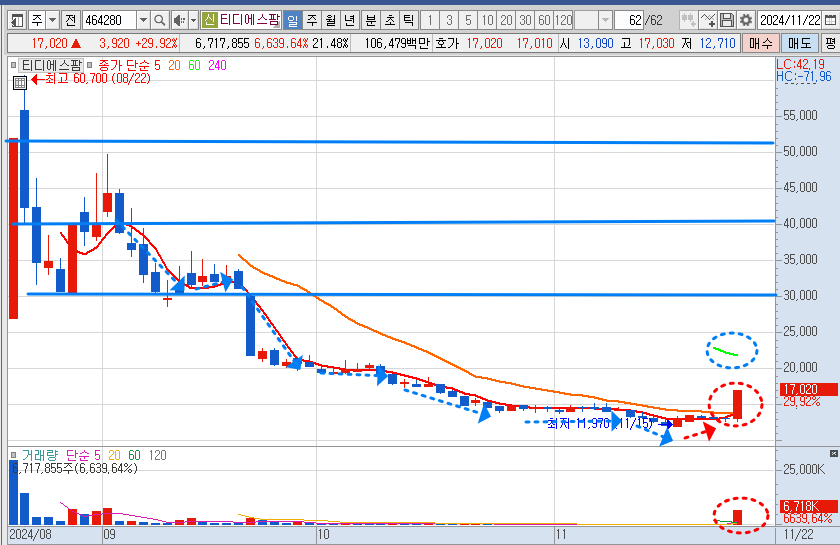Click the 106,479백만 trading value
The height and width of the screenshot is (545, 840).
click(x=397, y=43)
